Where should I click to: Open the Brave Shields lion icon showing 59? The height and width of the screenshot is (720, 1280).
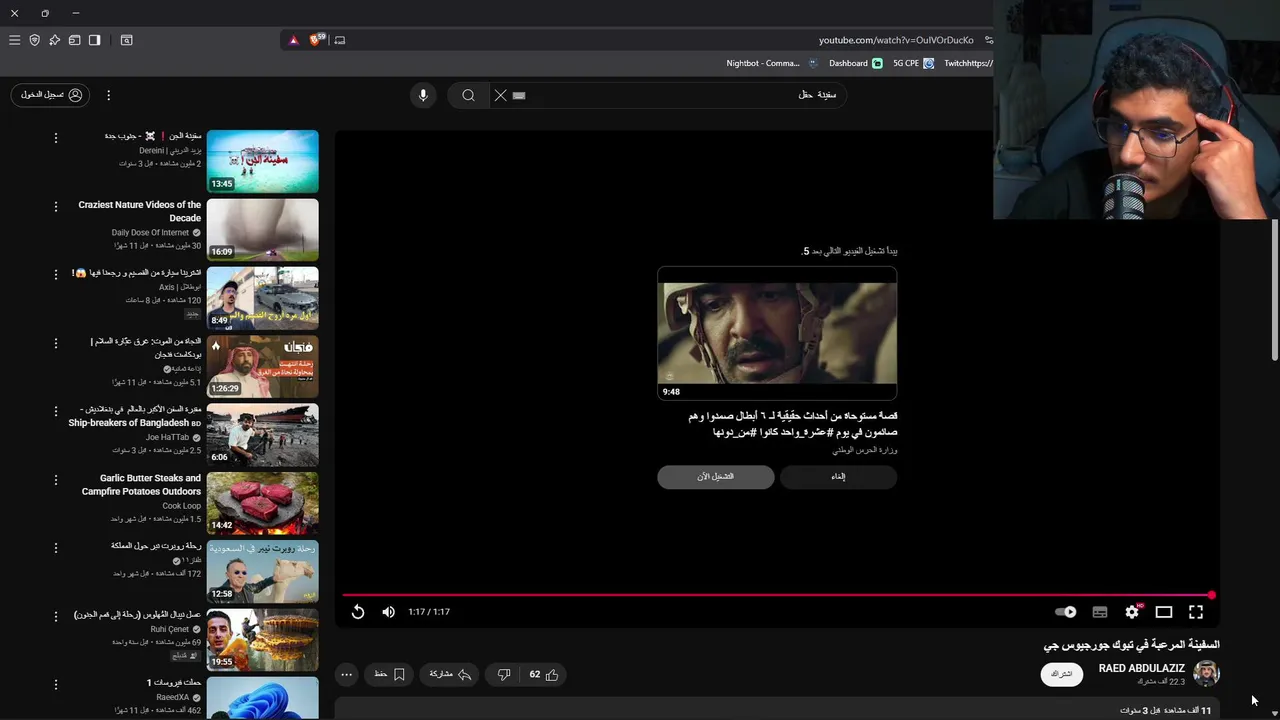316,40
